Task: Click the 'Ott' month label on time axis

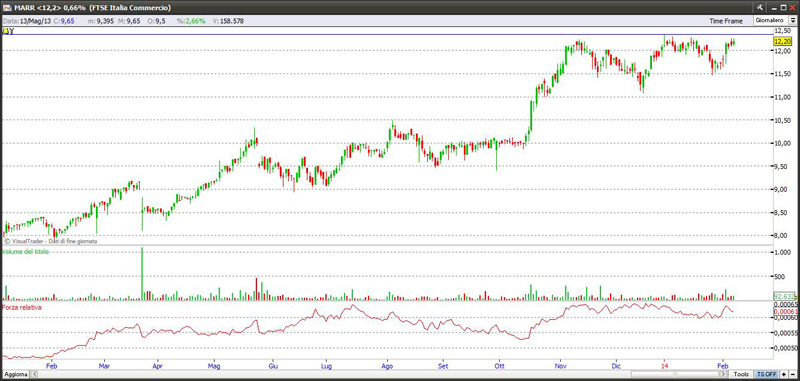Action: (498, 366)
